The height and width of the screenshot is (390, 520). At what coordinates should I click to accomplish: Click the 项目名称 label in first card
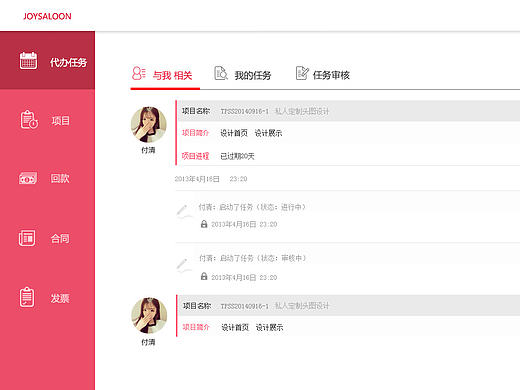(x=196, y=111)
